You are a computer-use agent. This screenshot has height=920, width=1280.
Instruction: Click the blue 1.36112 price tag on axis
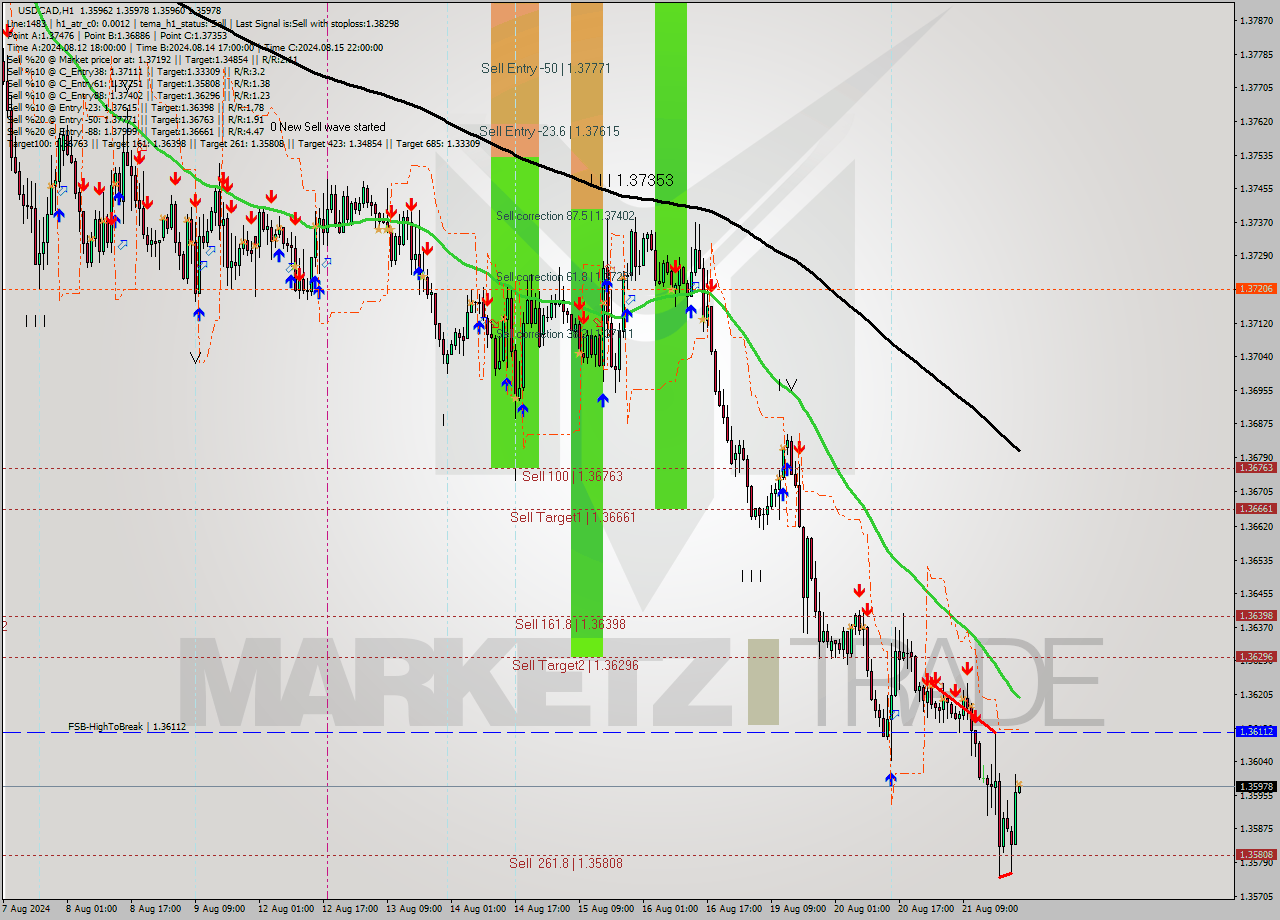[1256, 732]
